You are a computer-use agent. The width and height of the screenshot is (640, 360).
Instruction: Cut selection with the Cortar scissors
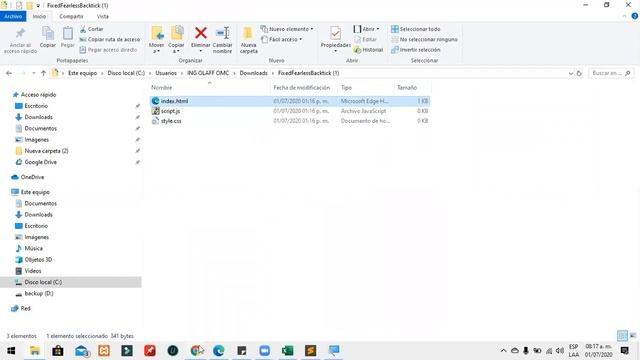pos(91,29)
